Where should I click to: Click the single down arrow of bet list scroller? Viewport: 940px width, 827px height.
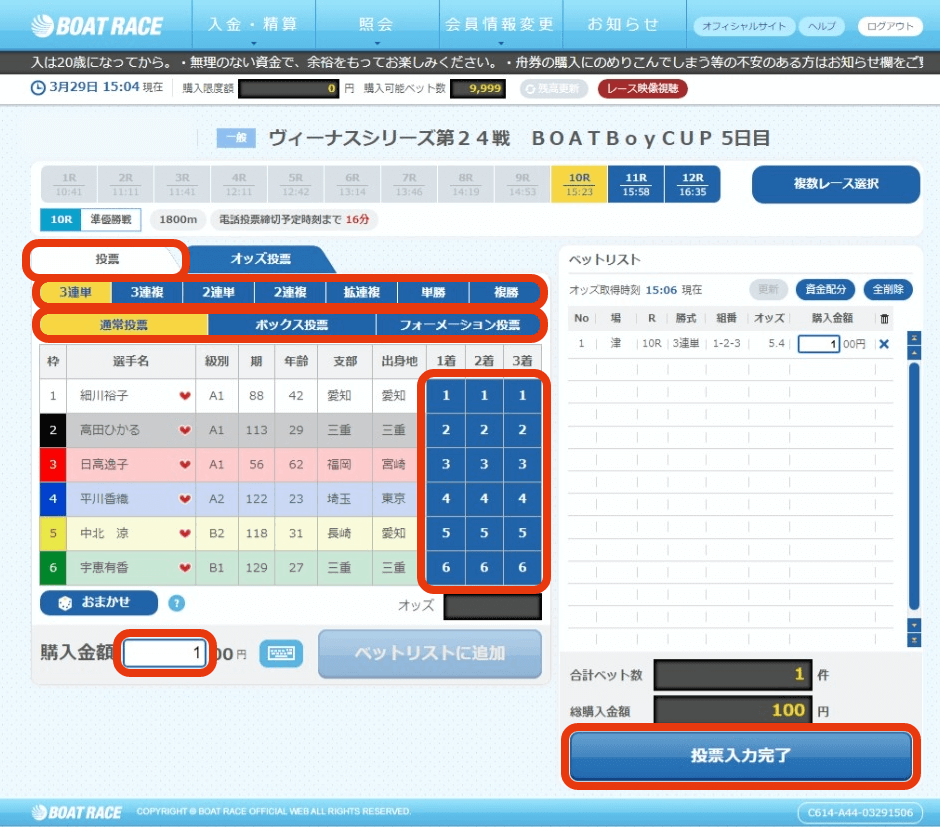914,625
